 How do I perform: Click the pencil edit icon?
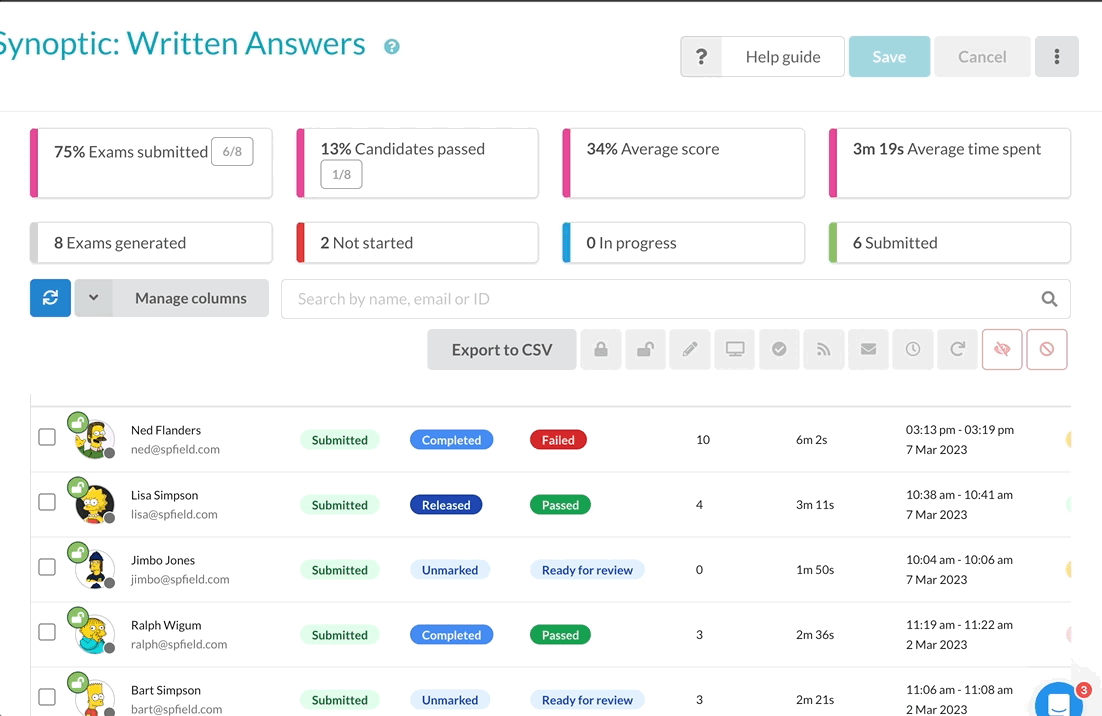tap(690, 350)
